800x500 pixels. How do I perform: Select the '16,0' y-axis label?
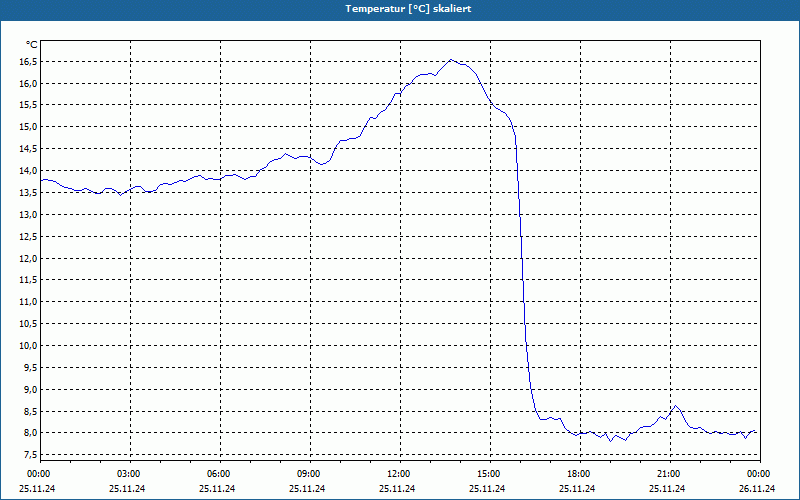(28, 84)
